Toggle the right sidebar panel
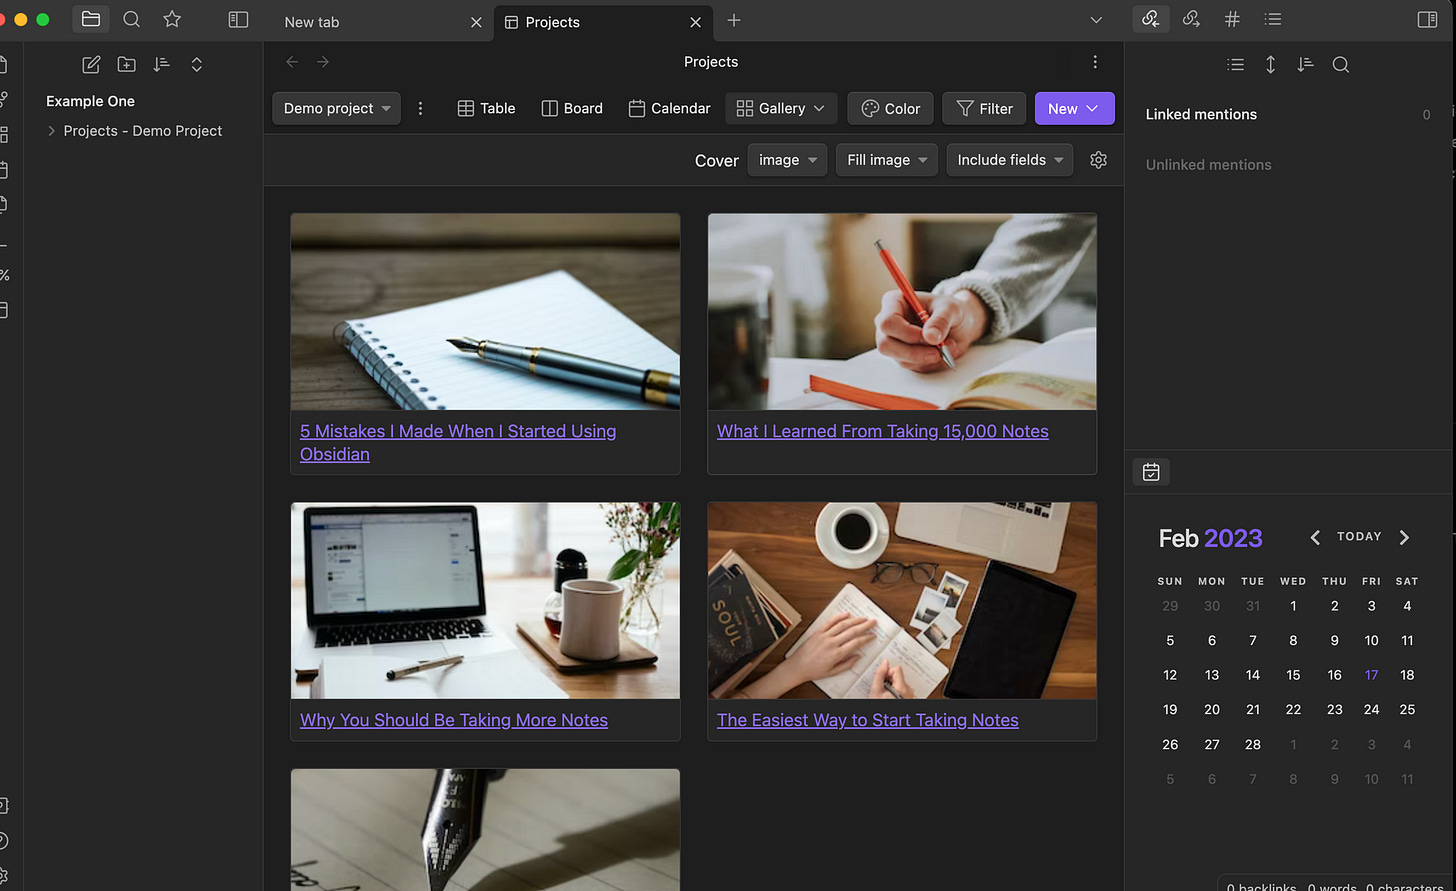The height and width of the screenshot is (891, 1456). 1427,19
